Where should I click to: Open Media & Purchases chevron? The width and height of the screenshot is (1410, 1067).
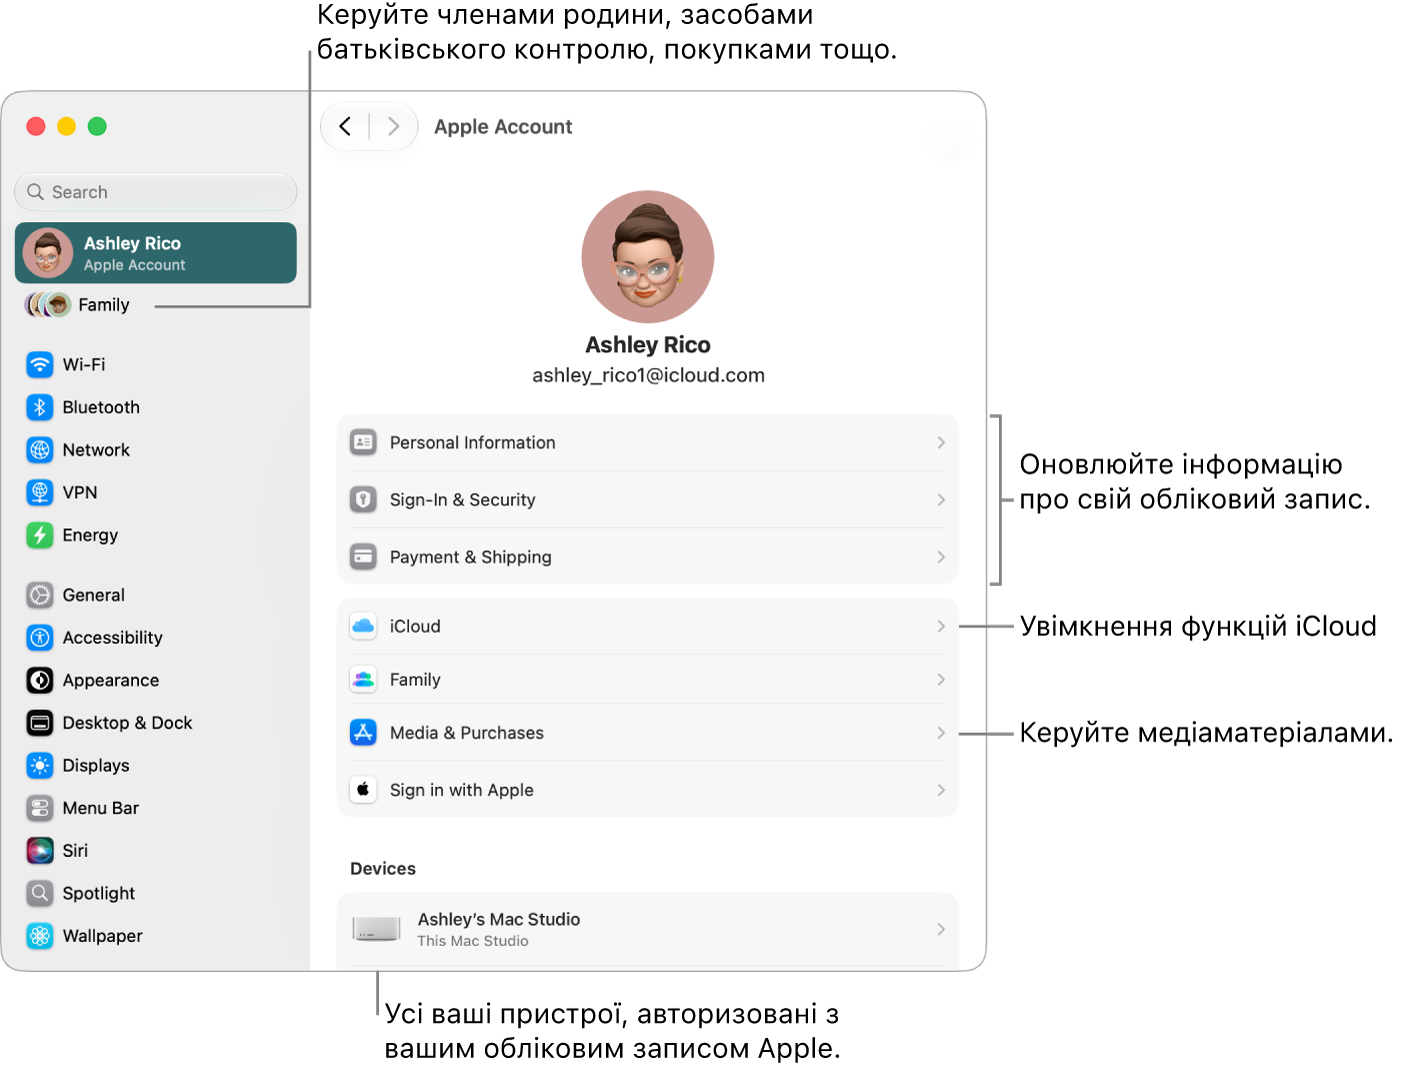(x=941, y=733)
